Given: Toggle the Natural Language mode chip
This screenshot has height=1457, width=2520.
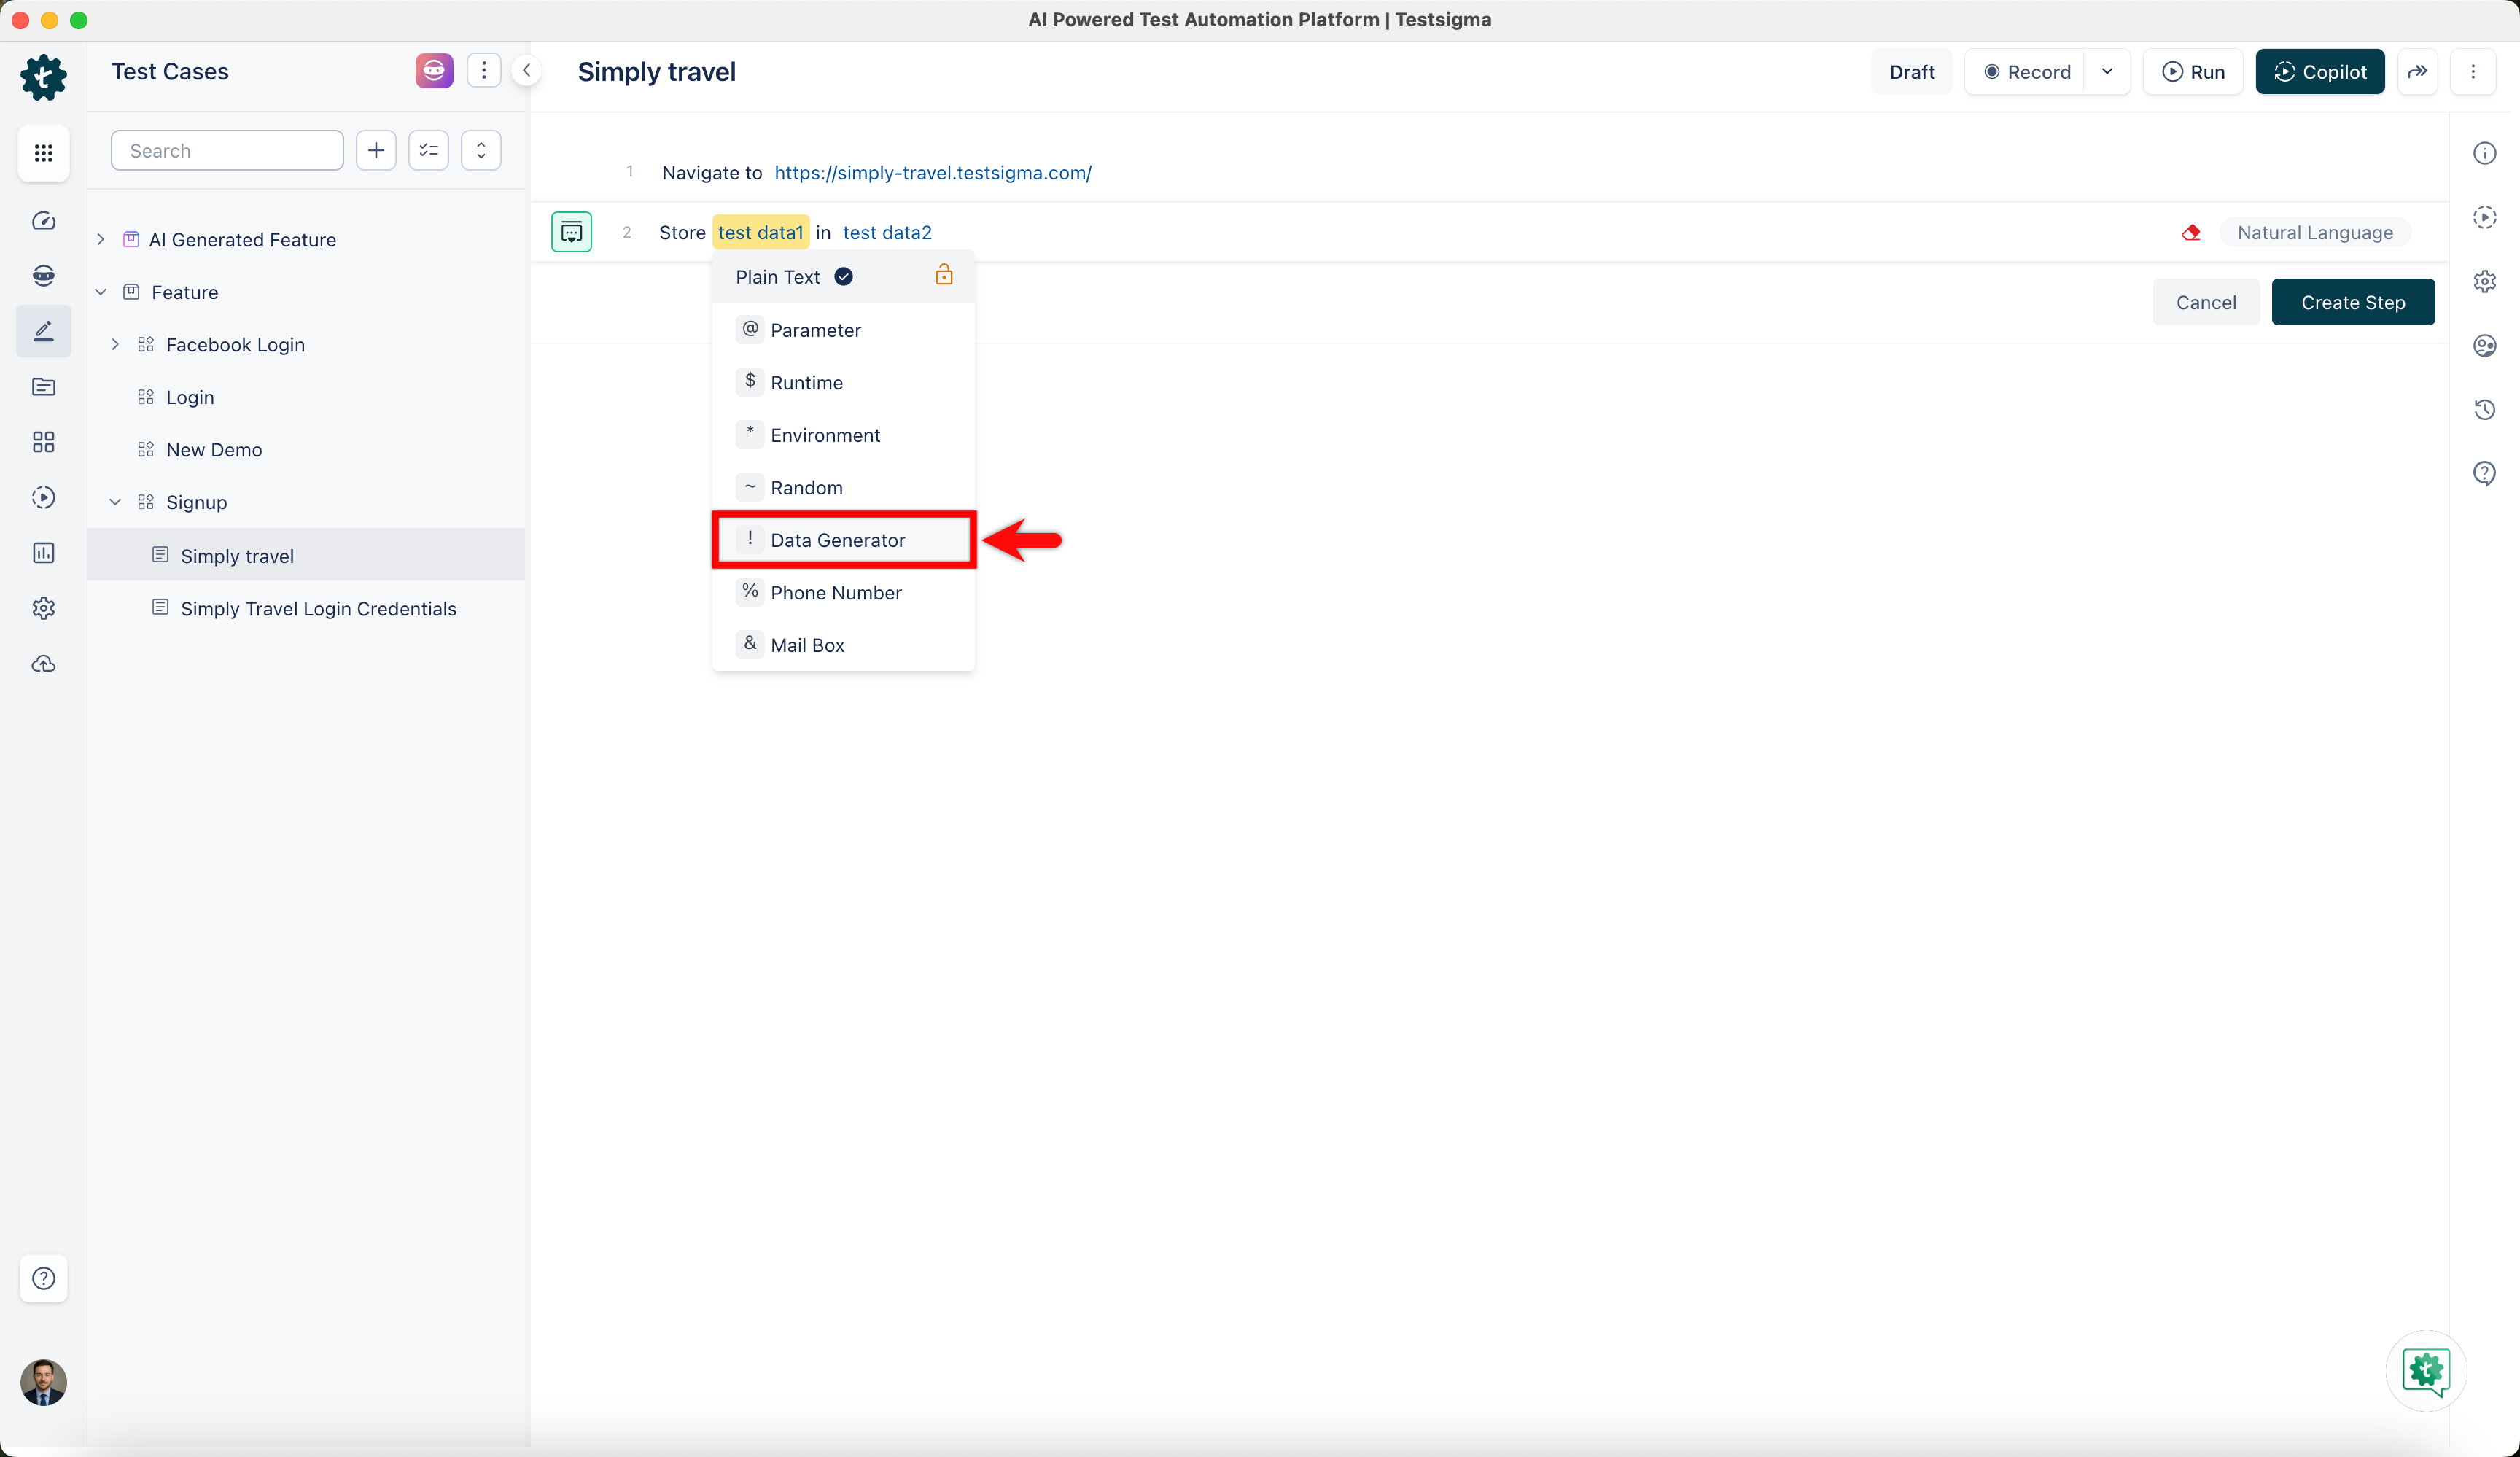Looking at the screenshot, I should click(x=2315, y=233).
